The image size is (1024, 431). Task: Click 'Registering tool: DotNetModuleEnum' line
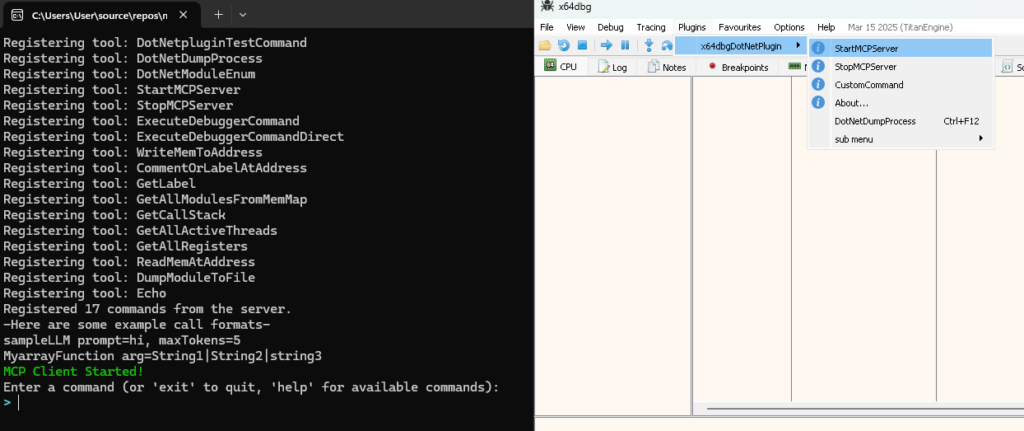(129, 74)
